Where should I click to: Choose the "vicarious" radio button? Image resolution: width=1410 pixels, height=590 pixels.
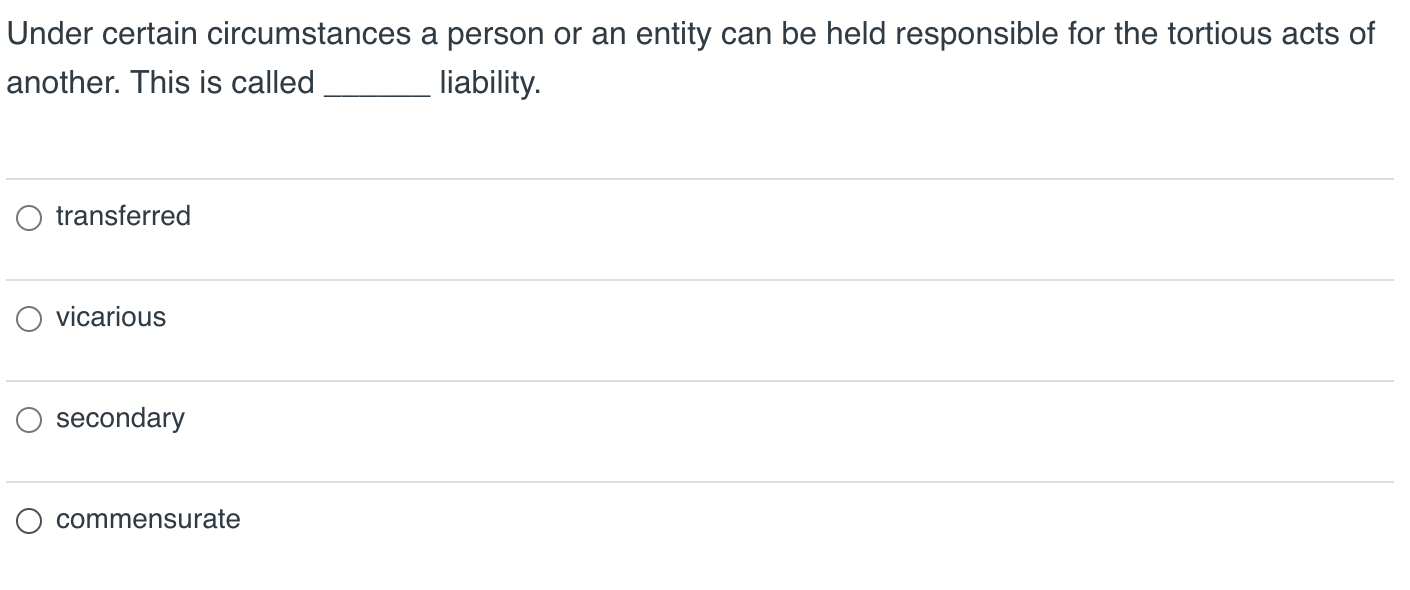click(29, 318)
